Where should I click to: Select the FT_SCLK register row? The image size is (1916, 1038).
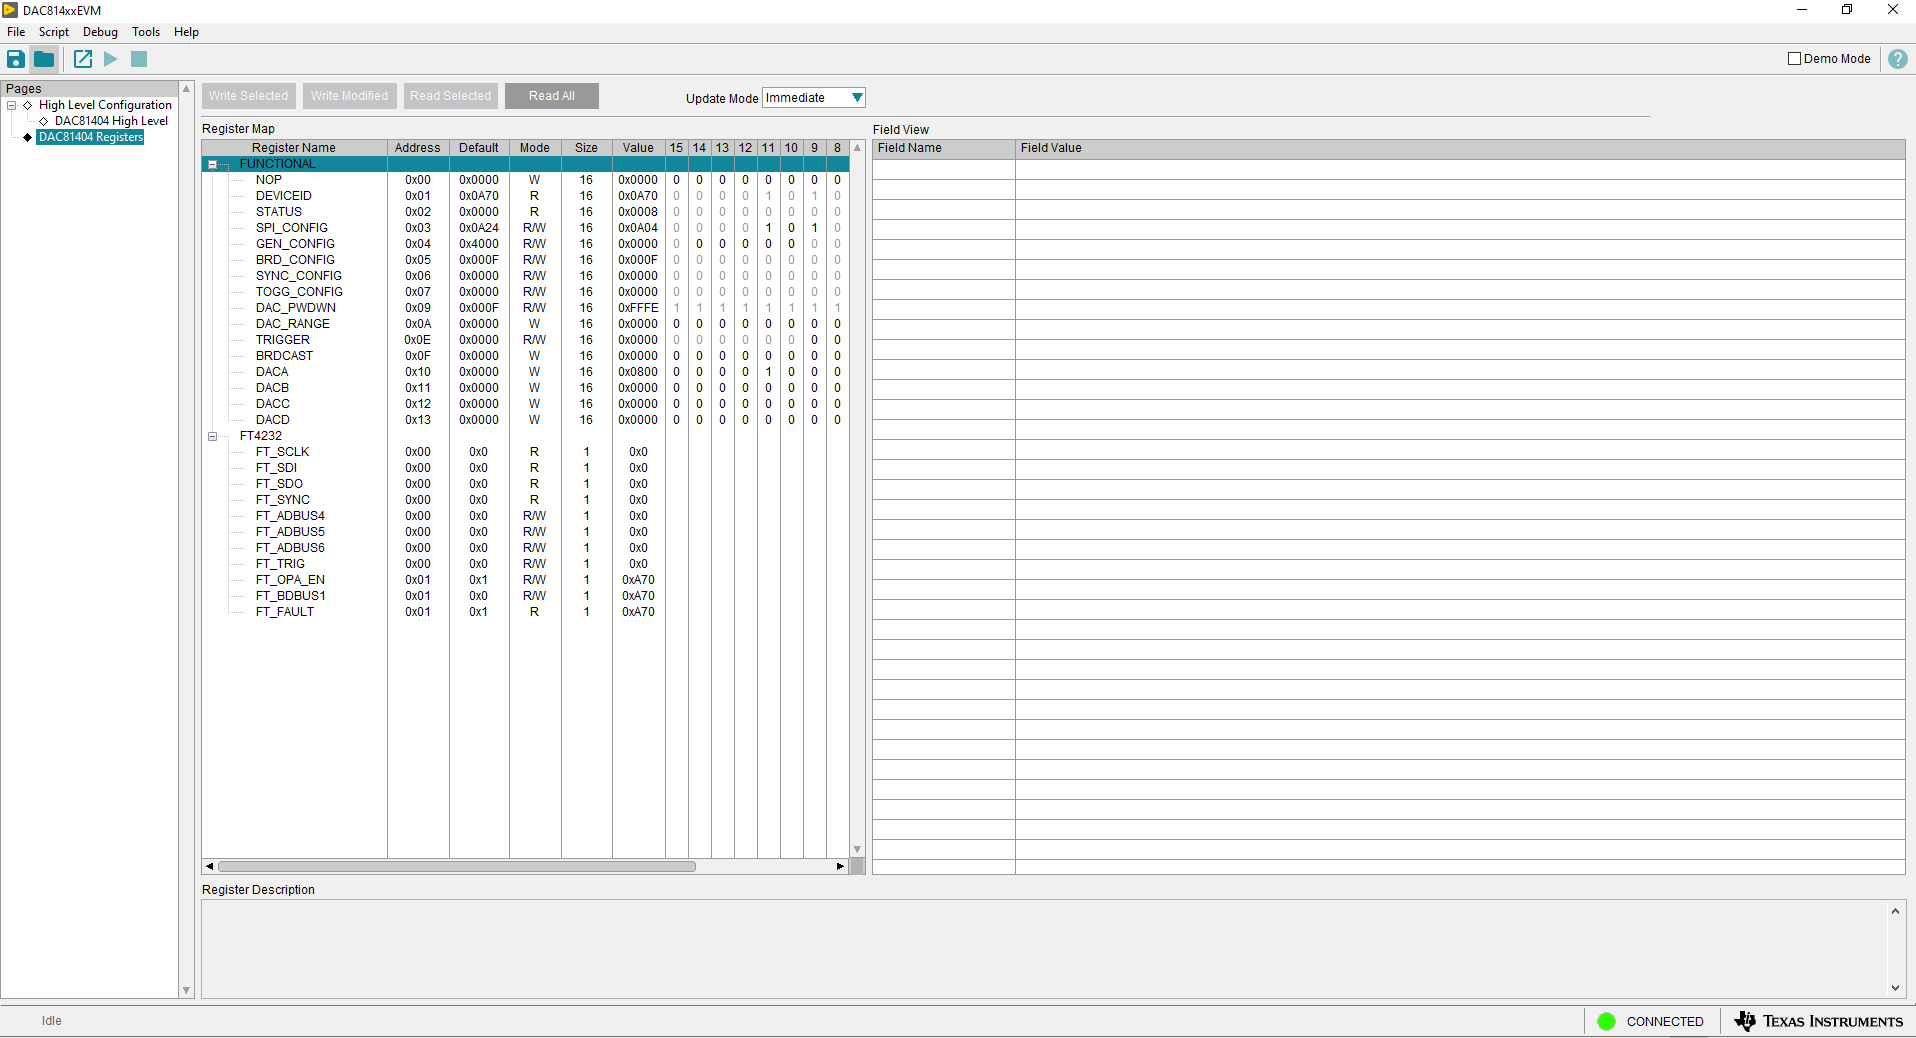click(526, 452)
